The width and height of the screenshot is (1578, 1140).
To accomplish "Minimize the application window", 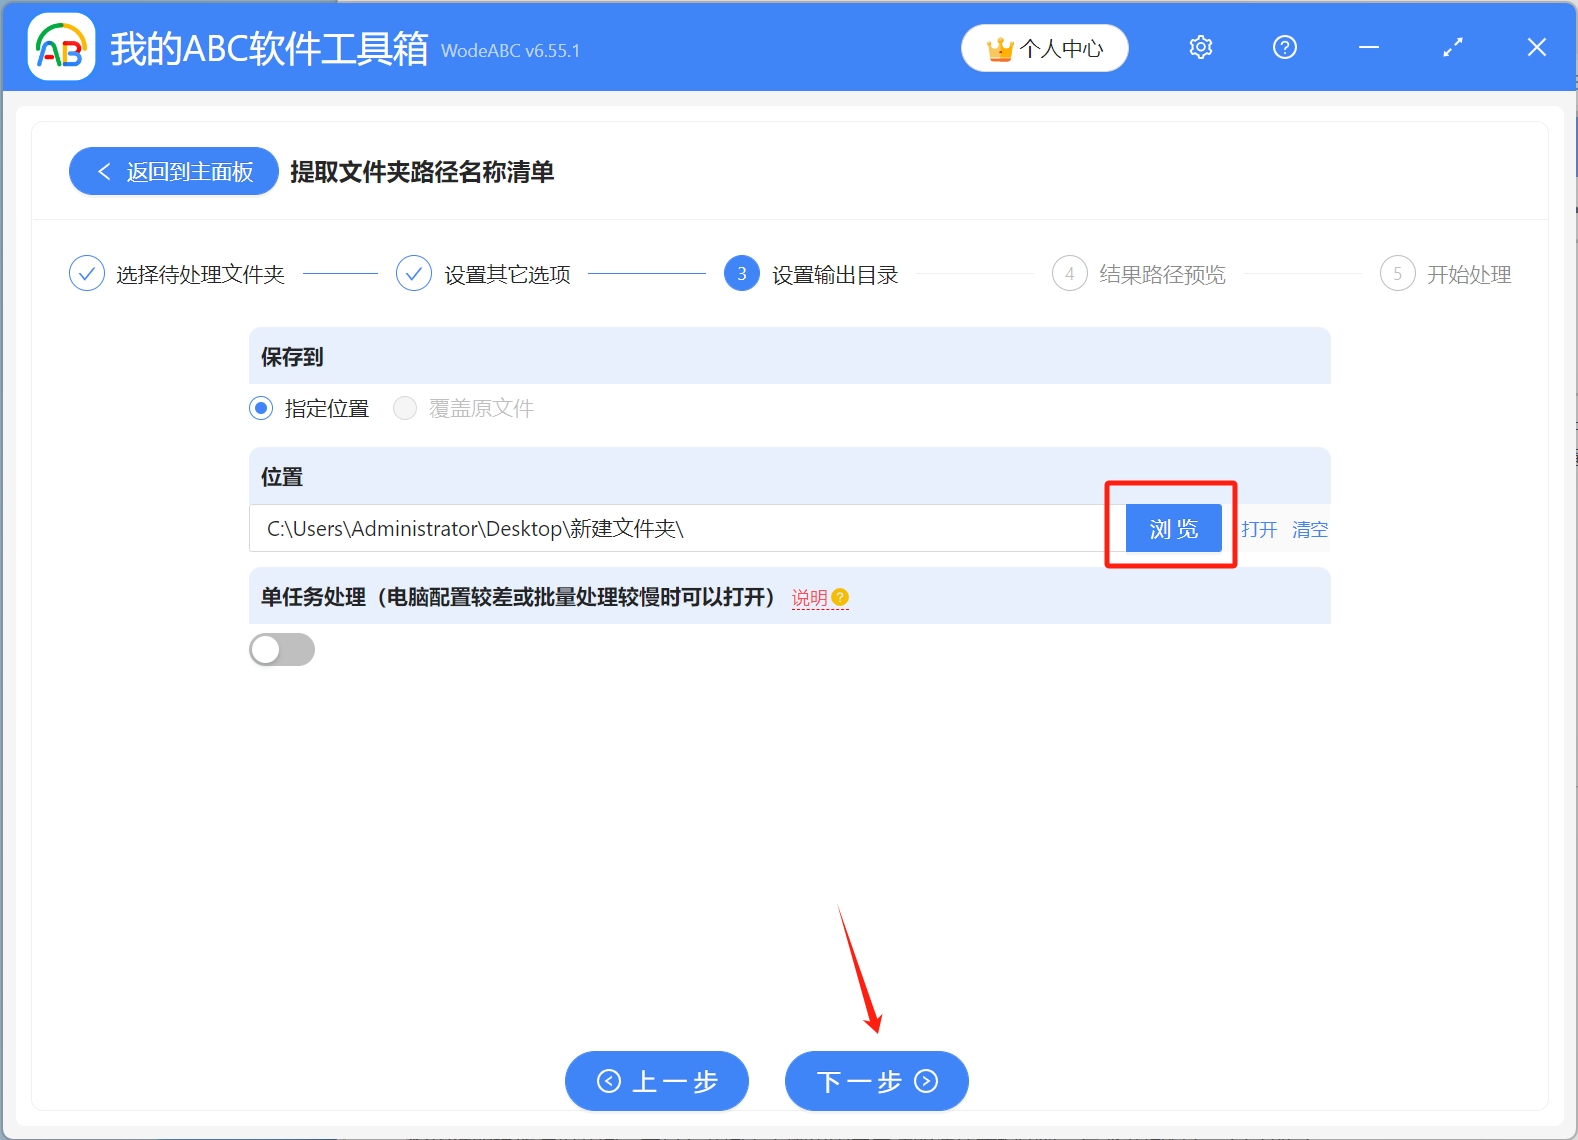I will (1369, 47).
